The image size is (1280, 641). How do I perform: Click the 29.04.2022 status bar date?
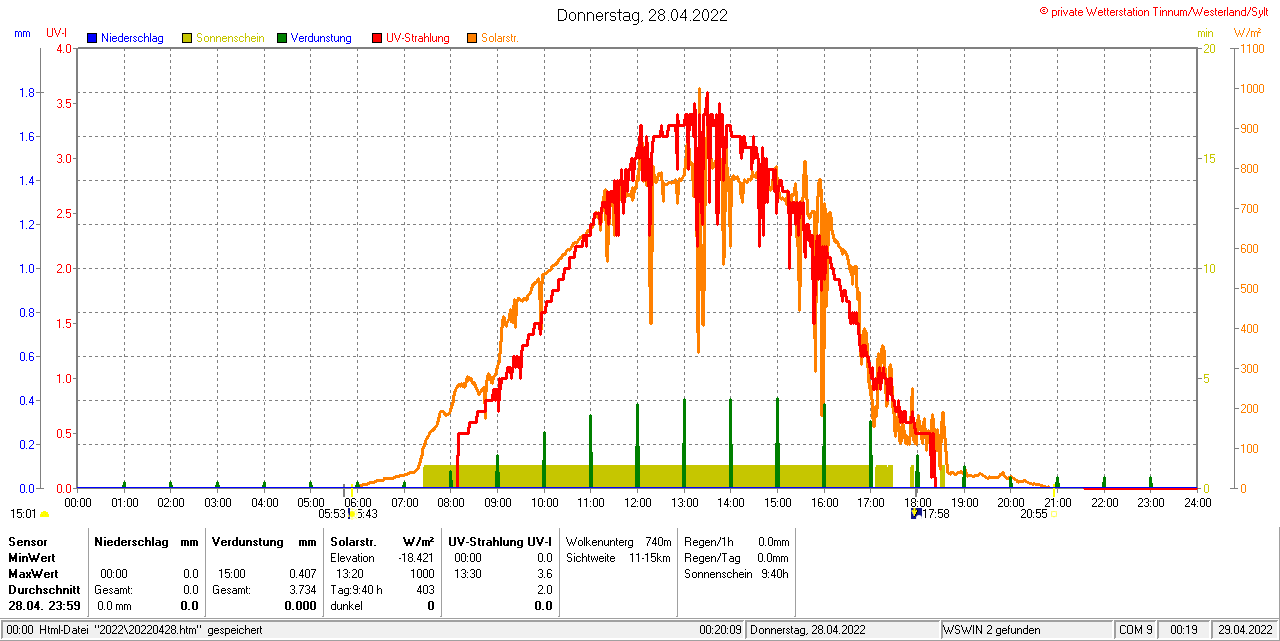pos(1245,630)
